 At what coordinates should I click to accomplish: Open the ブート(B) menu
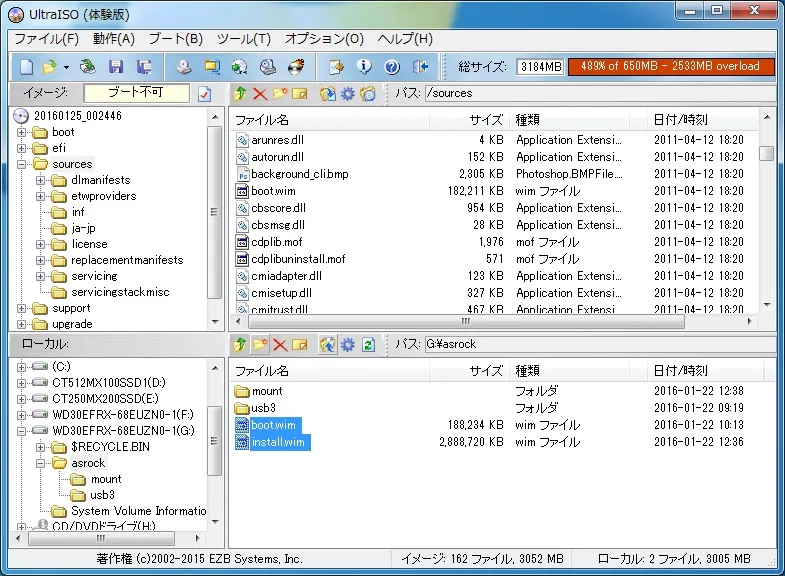[x=176, y=39]
